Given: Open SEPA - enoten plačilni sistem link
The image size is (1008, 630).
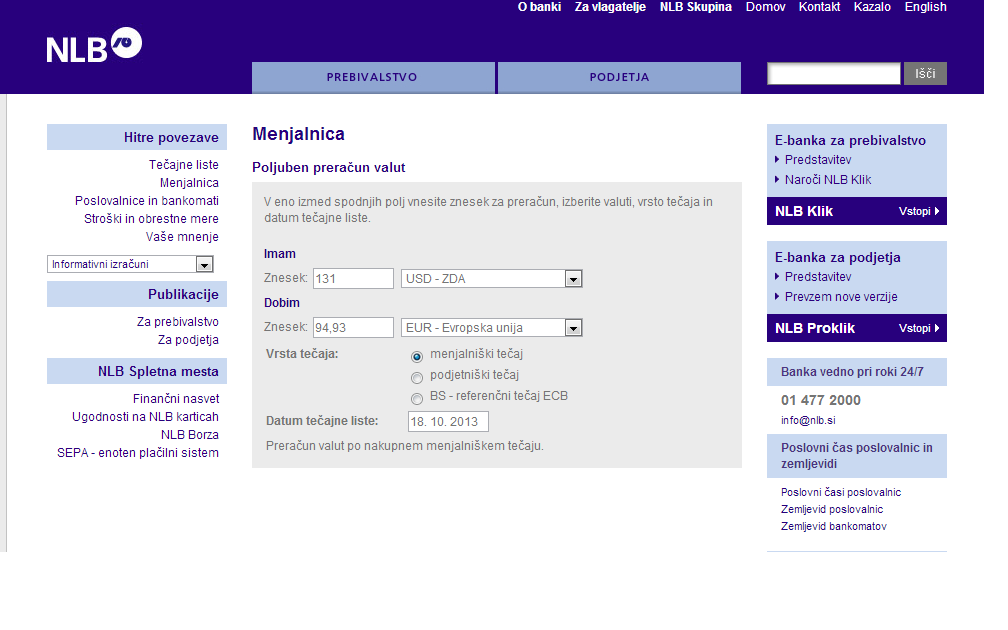Looking at the screenshot, I should pyautogui.click(x=138, y=453).
